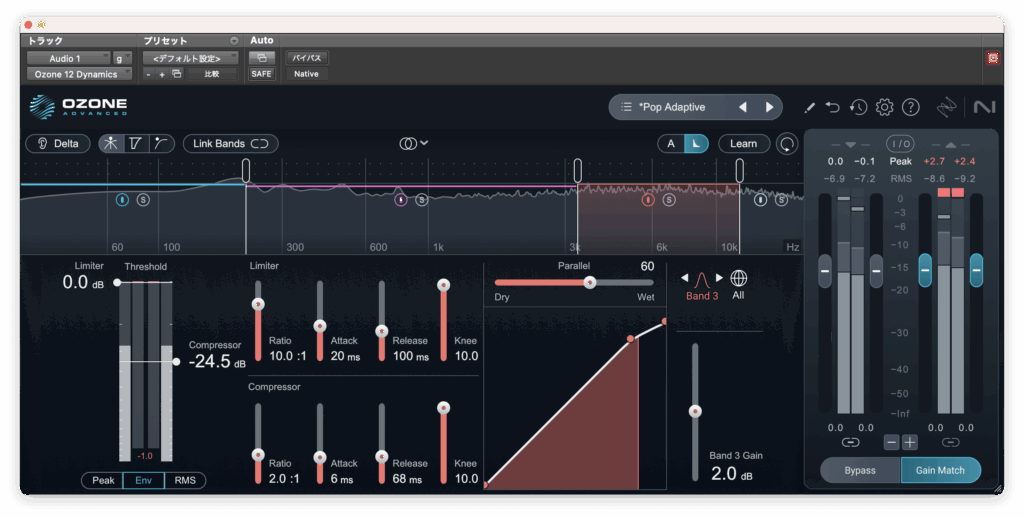Expand the overlapping circles channel mode dropdown
Screen dimensions: 1024x518
click(x=414, y=144)
